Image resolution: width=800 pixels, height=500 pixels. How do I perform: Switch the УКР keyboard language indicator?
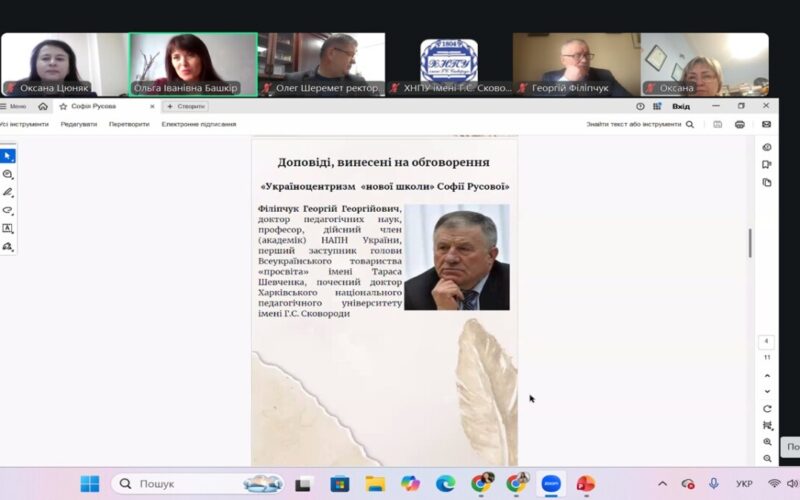(744, 483)
